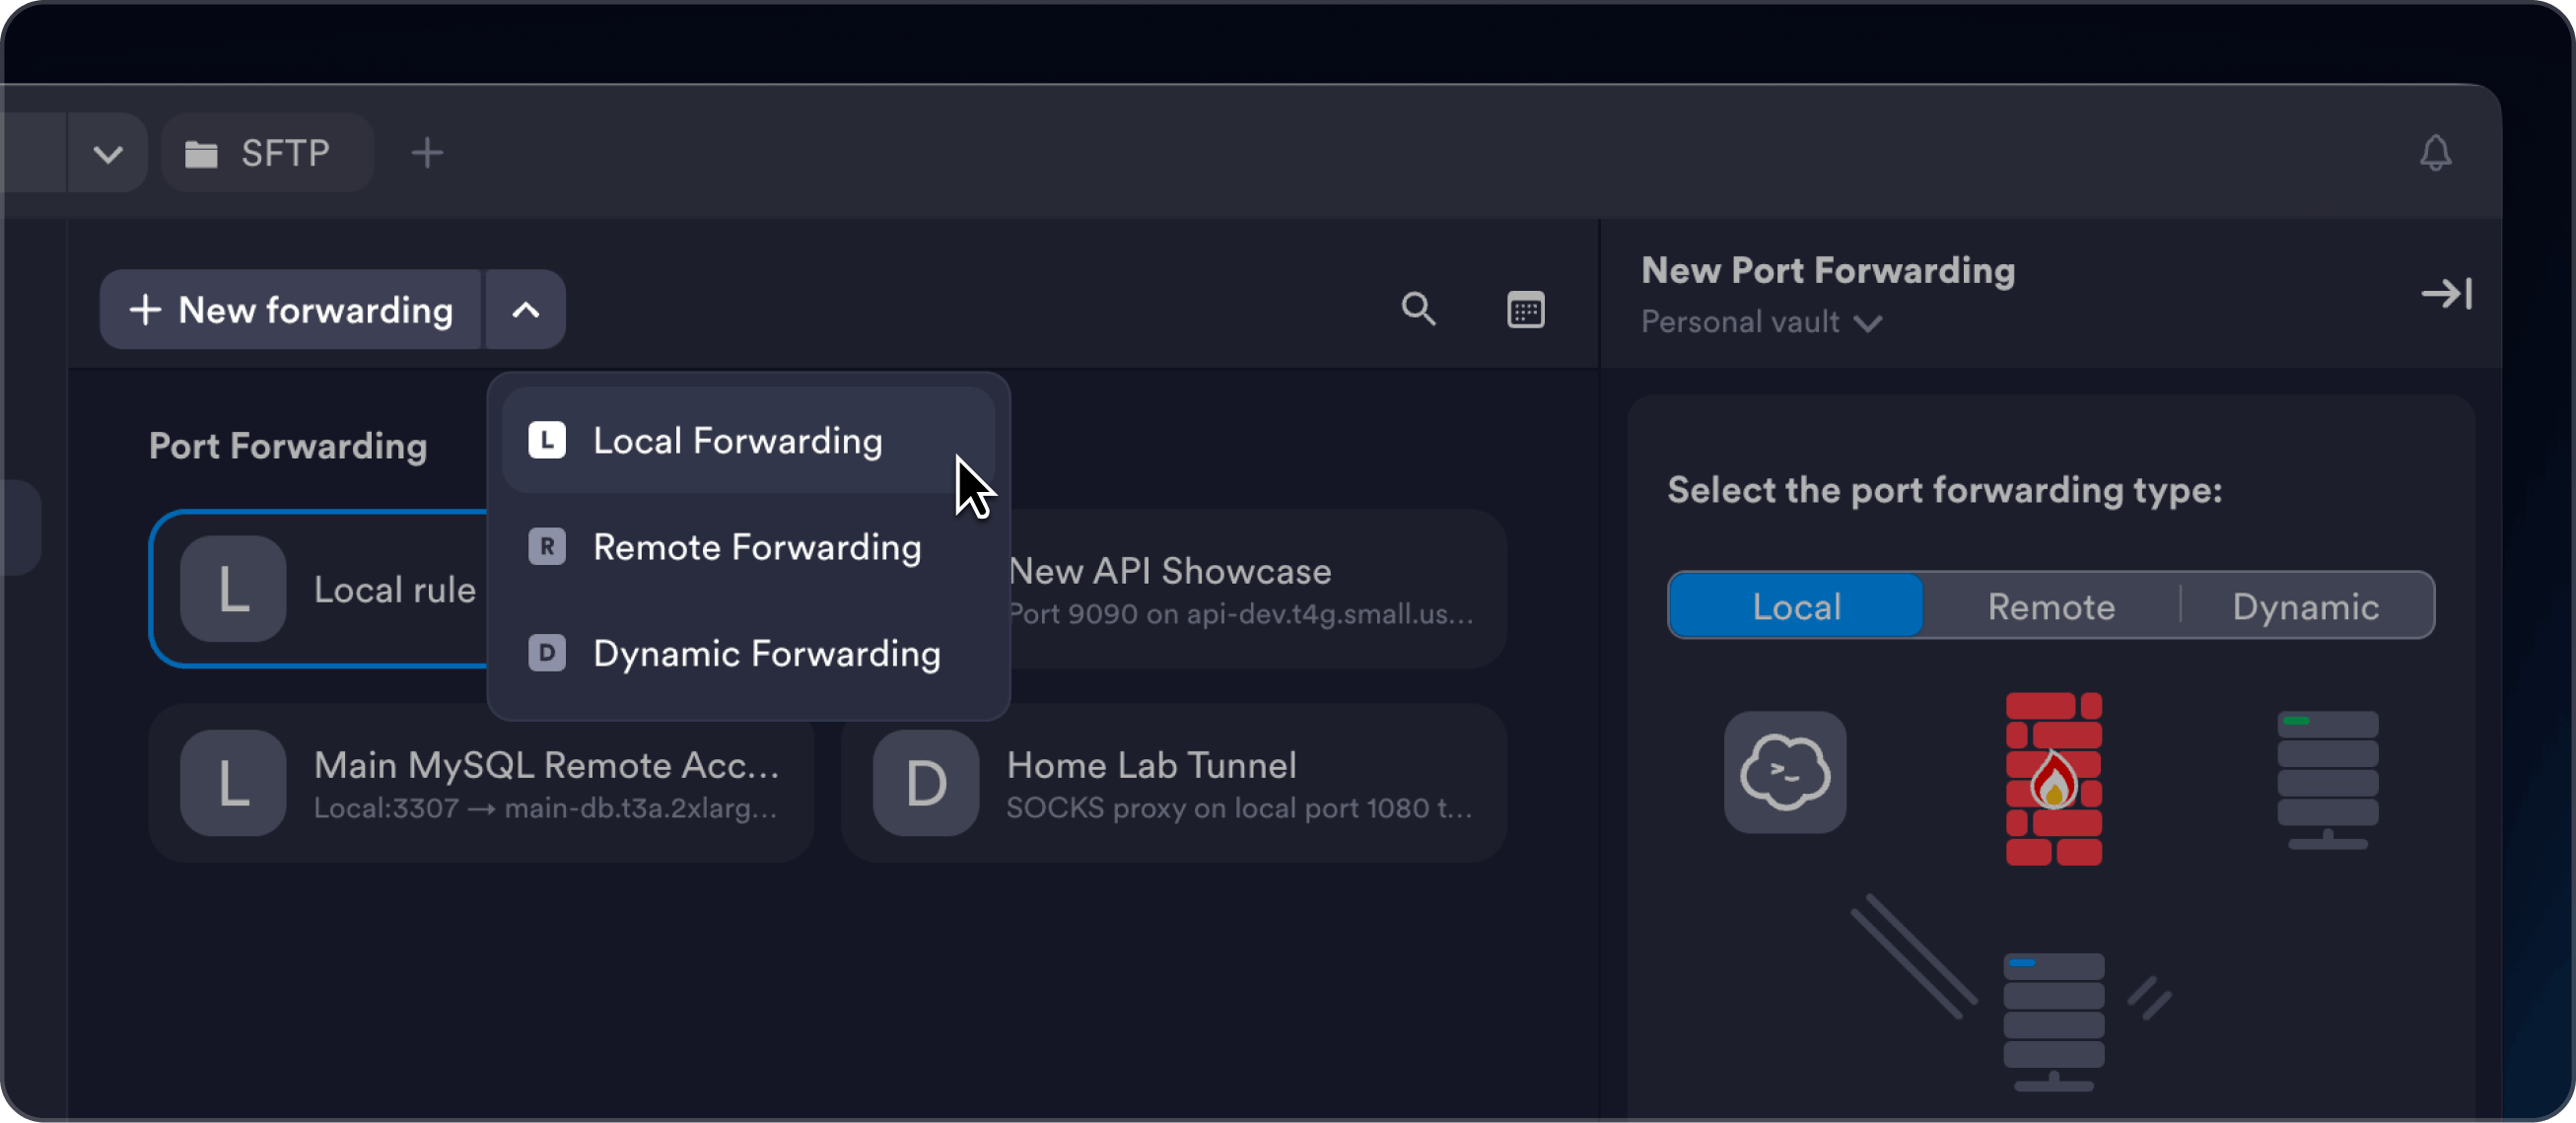Click the 'SOCKS proxy on local port 1080' text

click(1239, 808)
